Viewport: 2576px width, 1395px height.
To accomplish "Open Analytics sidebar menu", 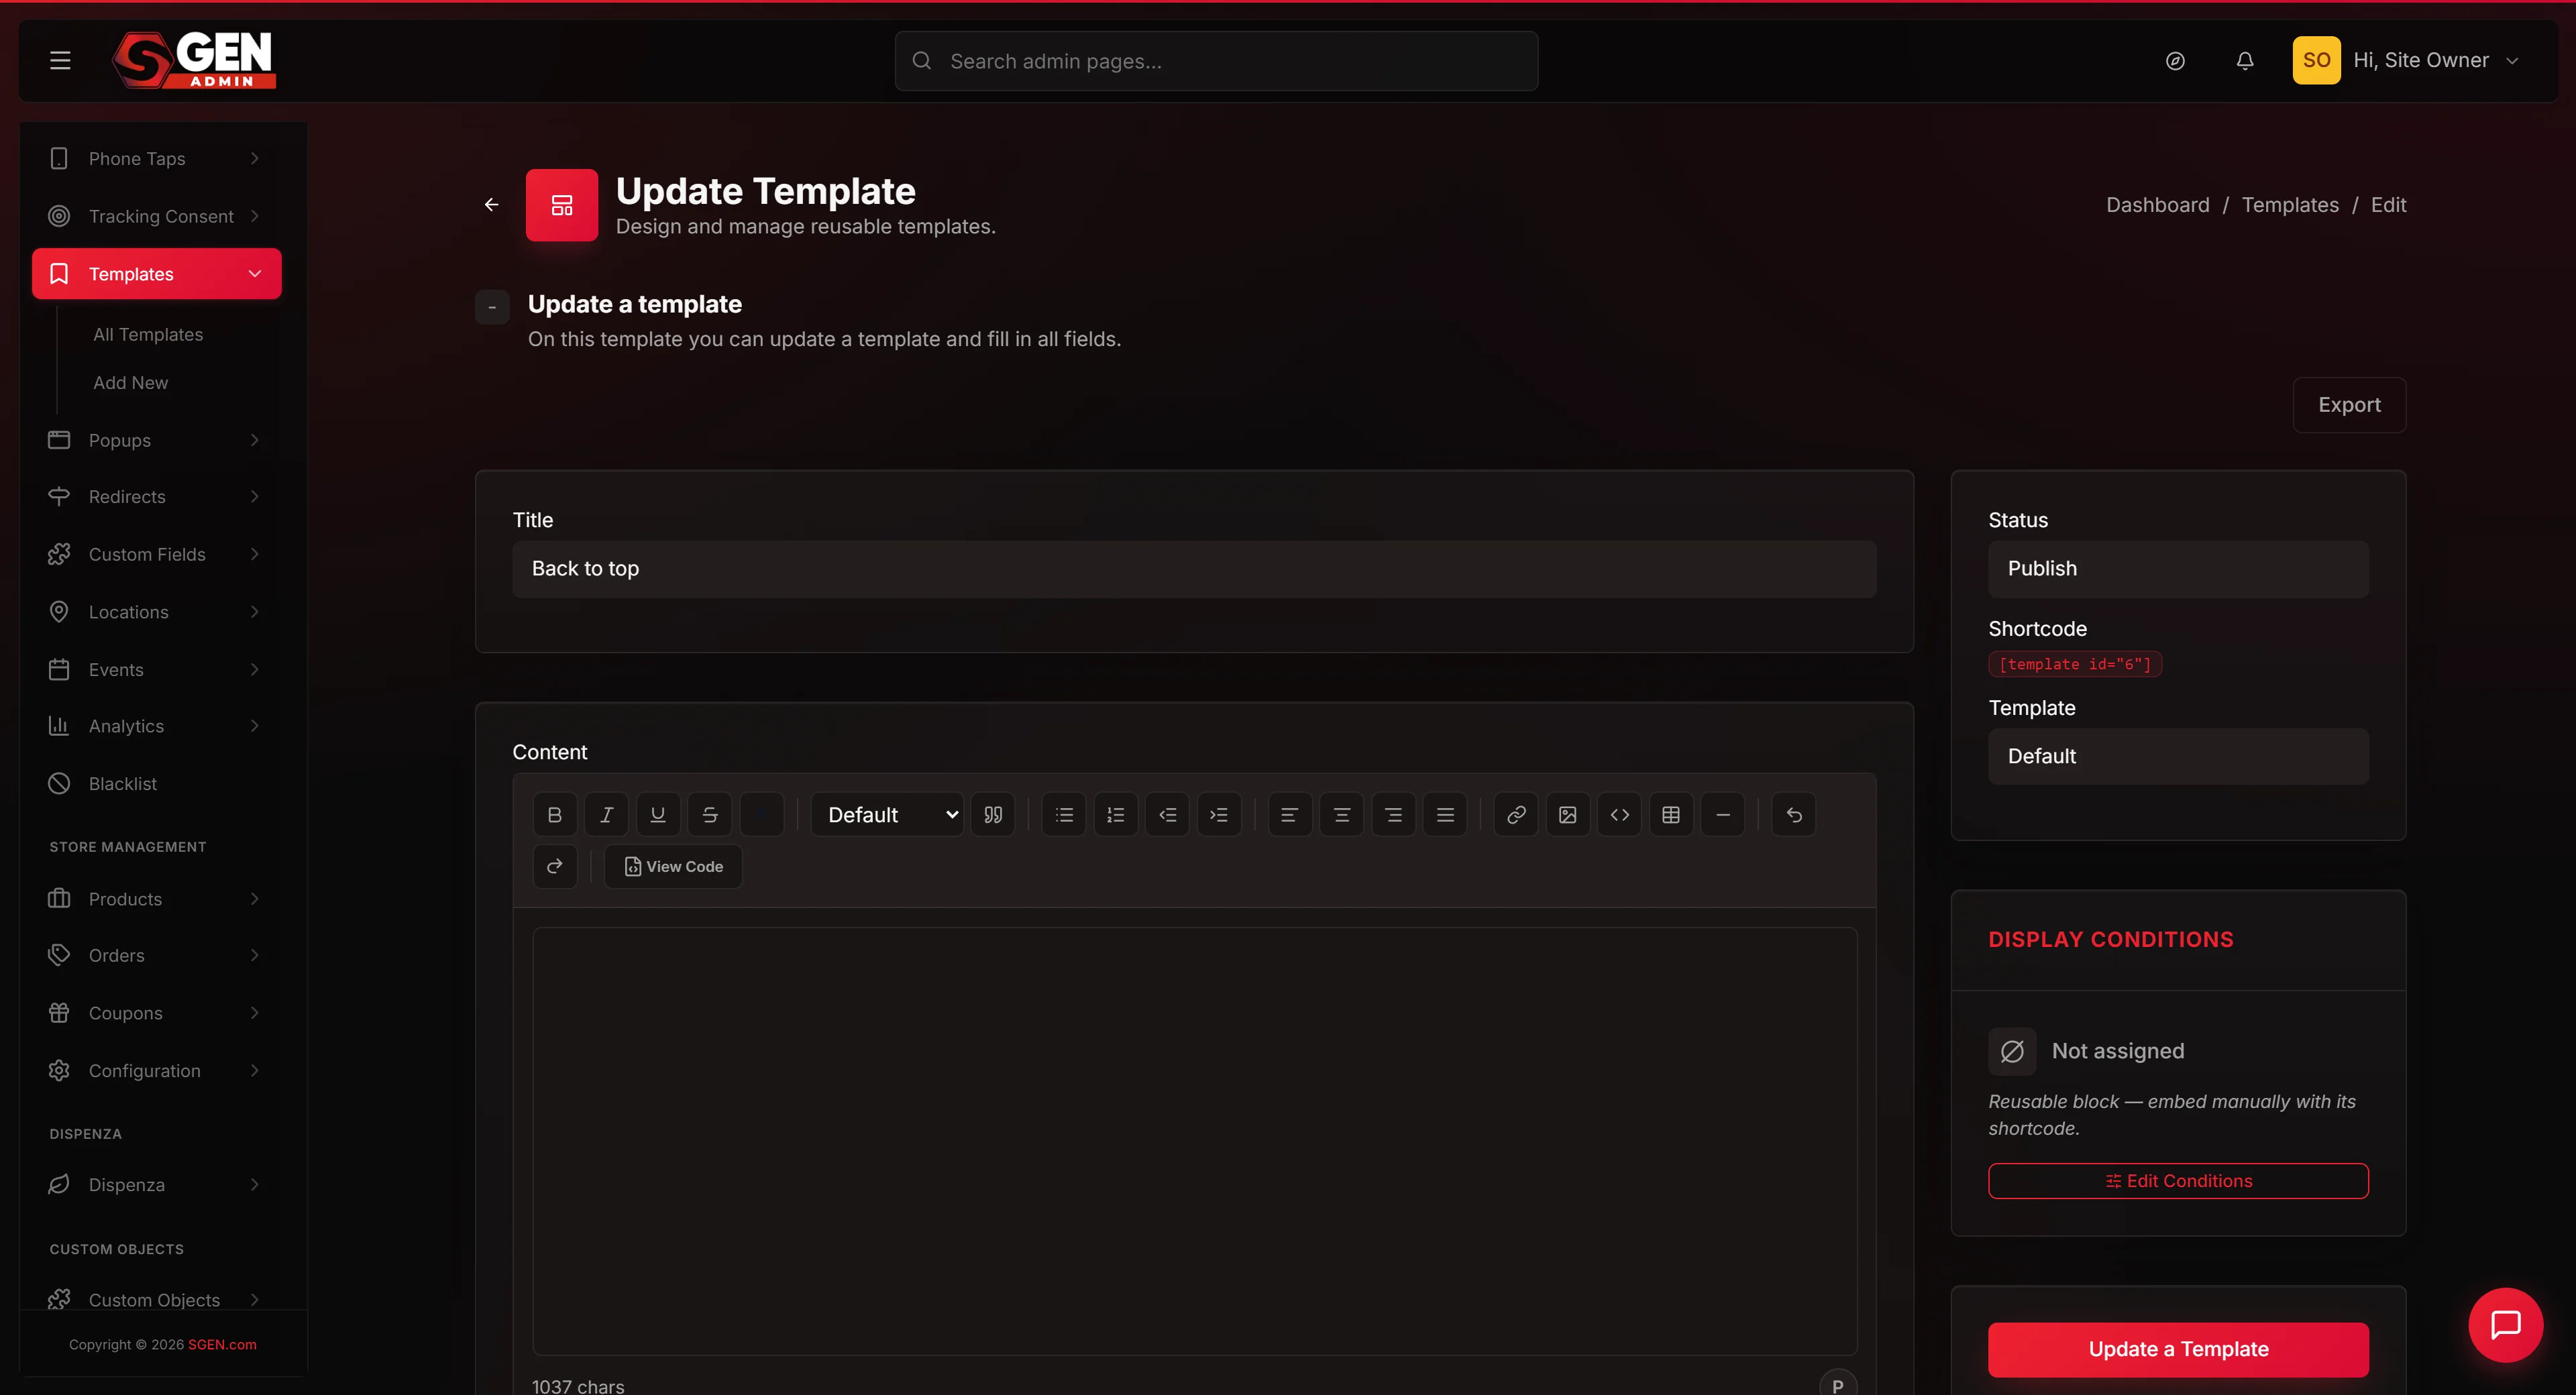I will coord(156,726).
